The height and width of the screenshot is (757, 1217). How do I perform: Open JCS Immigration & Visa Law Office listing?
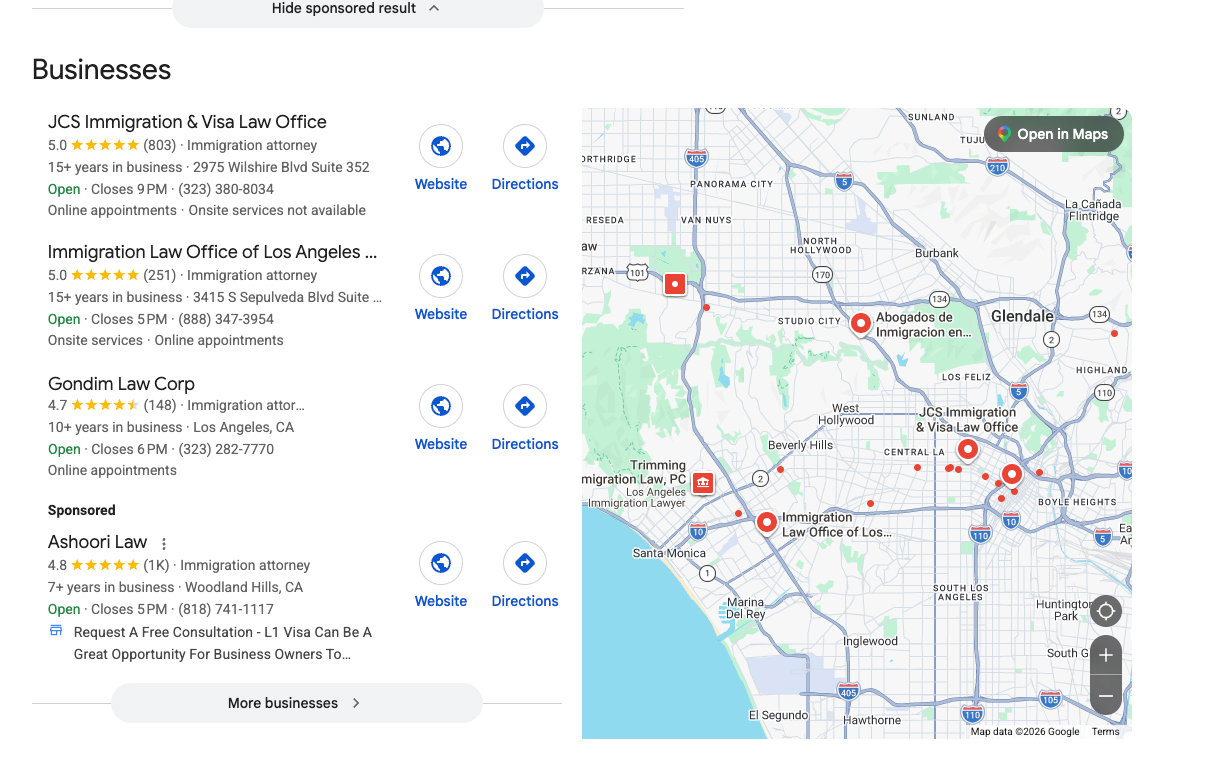click(x=187, y=122)
